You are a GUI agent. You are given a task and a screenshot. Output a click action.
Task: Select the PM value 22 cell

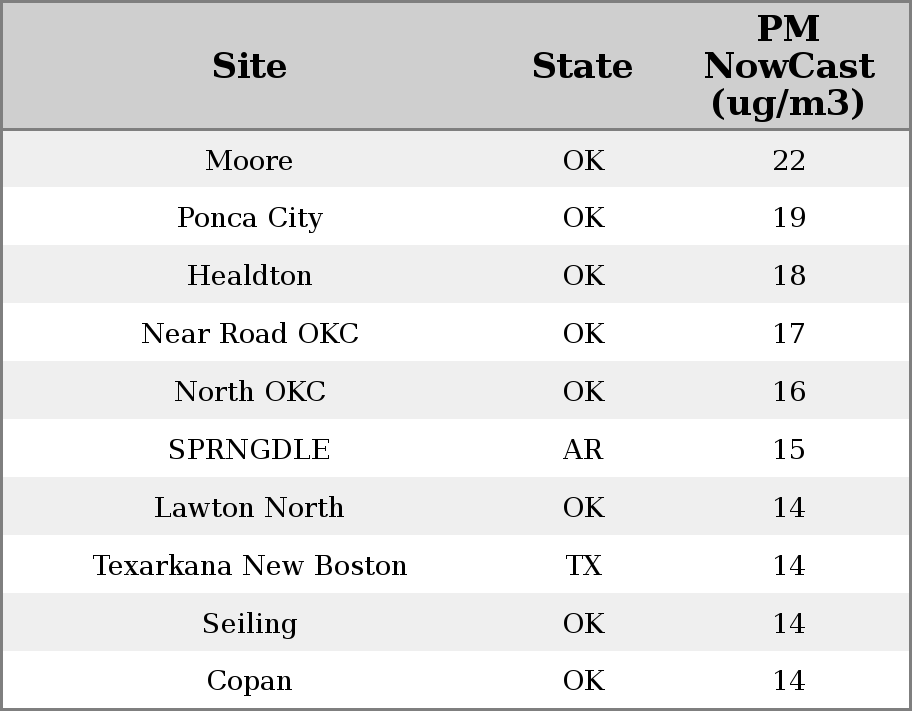point(788,160)
